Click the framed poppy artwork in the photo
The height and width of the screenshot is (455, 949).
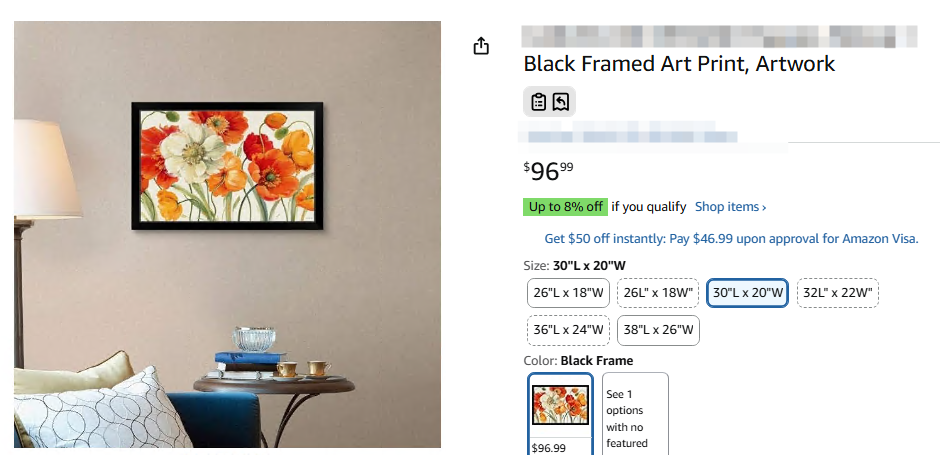coord(227,166)
